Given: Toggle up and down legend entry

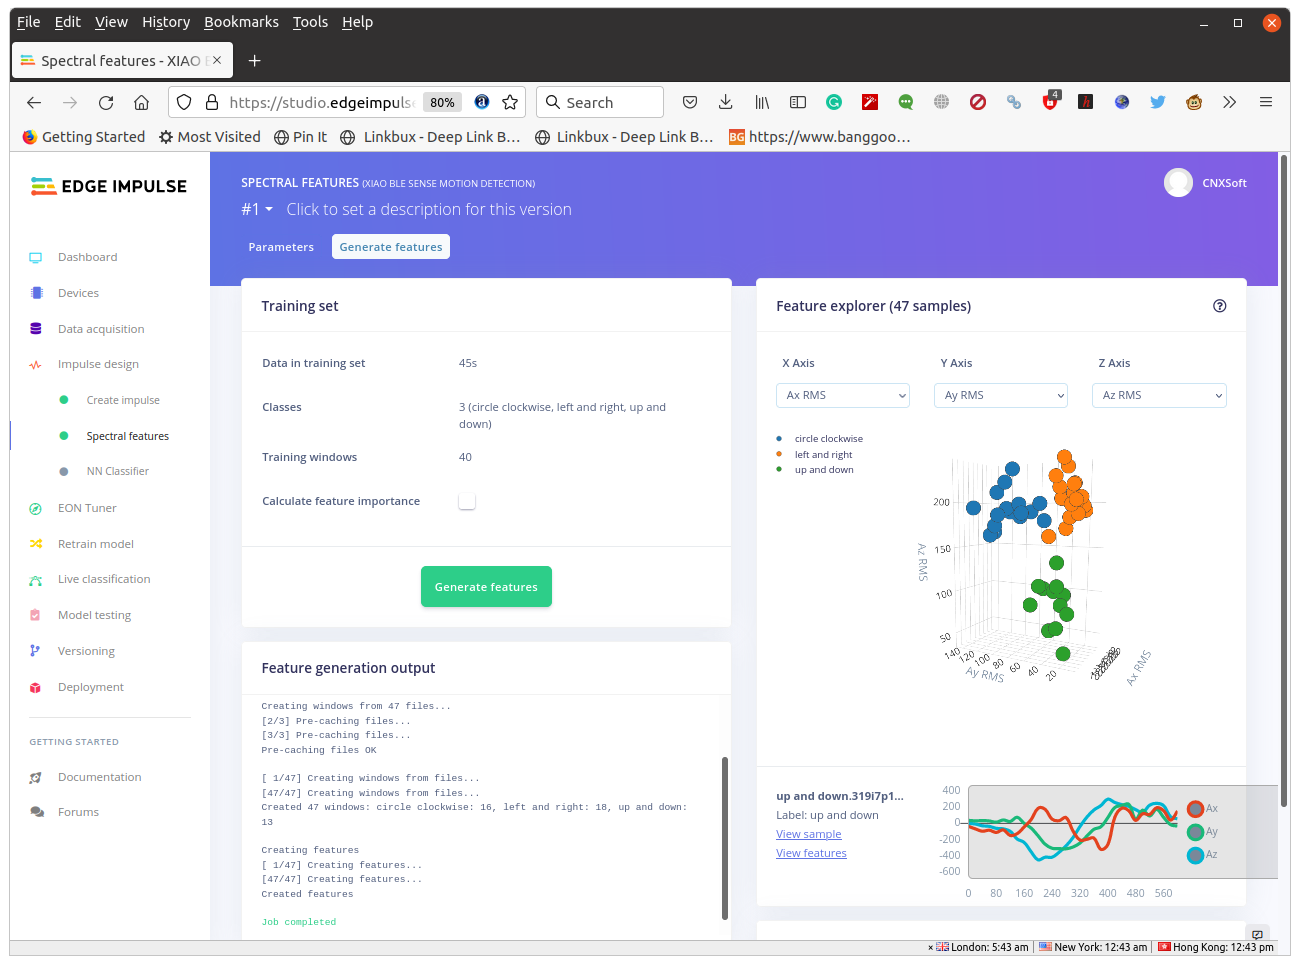Looking at the screenshot, I should click(x=815, y=470).
